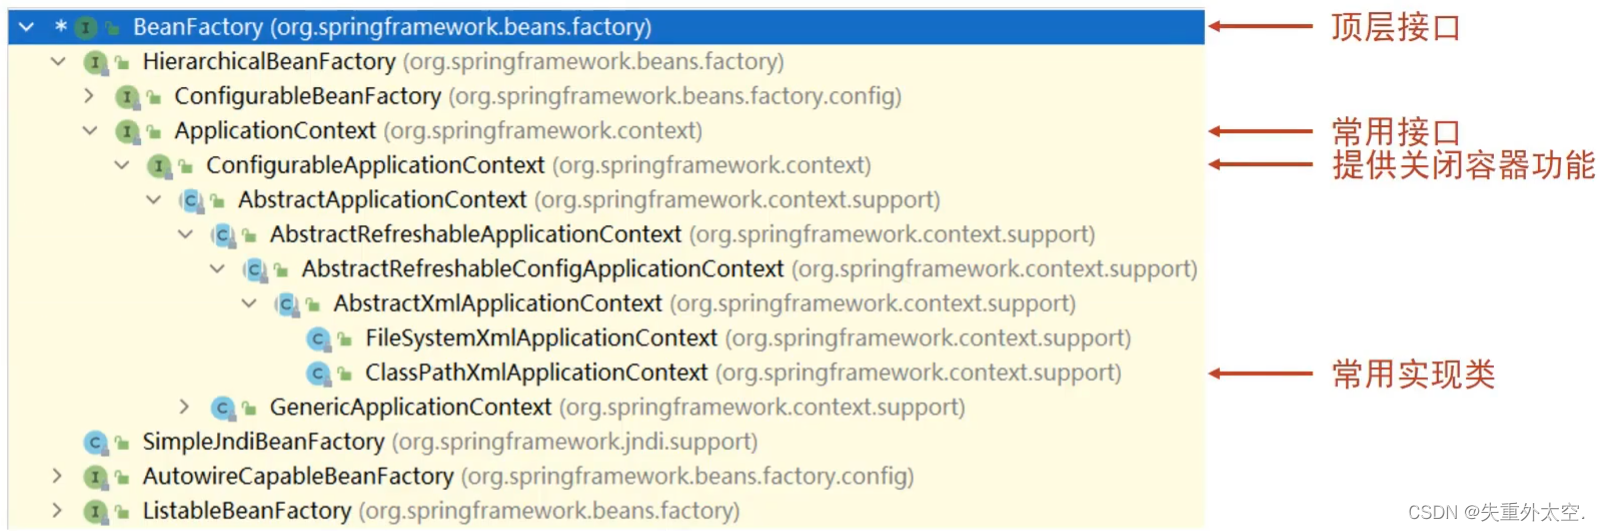Click the GenericApplicationContext class icon
This screenshot has width=1600, height=531.
(x=224, y=408)
